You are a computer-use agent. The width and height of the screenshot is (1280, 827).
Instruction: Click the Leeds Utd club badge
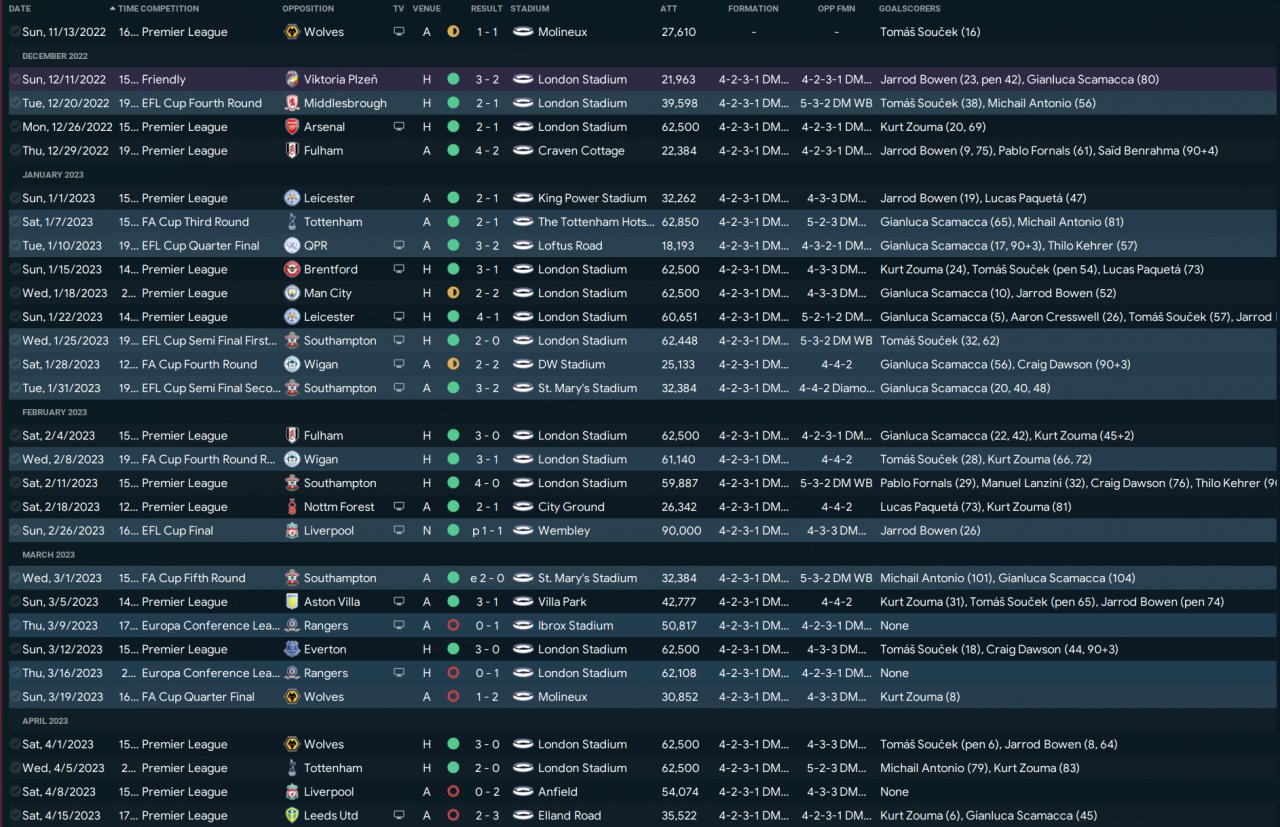click(292, 816)
